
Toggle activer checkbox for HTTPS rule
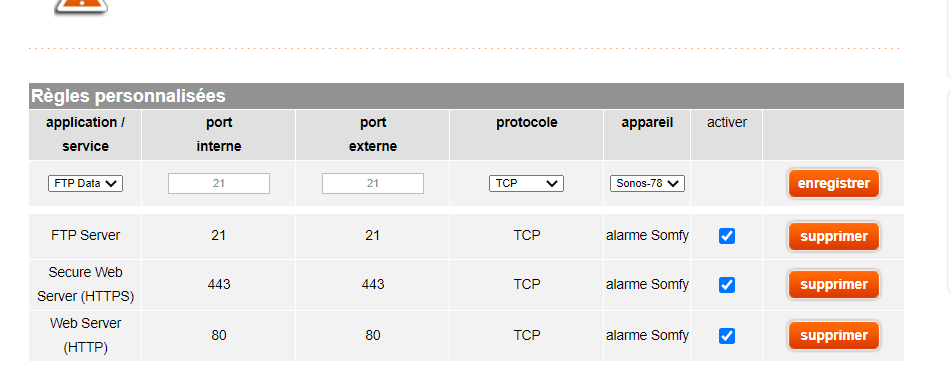[x=727, y=285]
